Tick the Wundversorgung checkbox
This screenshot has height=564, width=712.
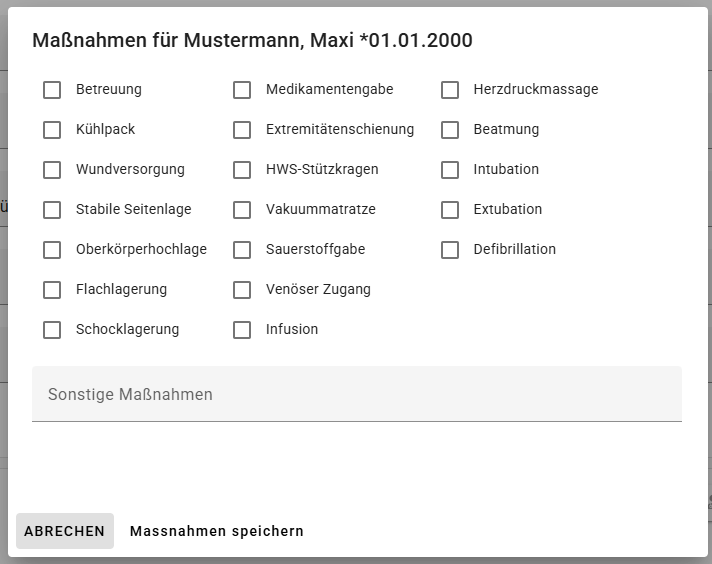click(52, 170)
